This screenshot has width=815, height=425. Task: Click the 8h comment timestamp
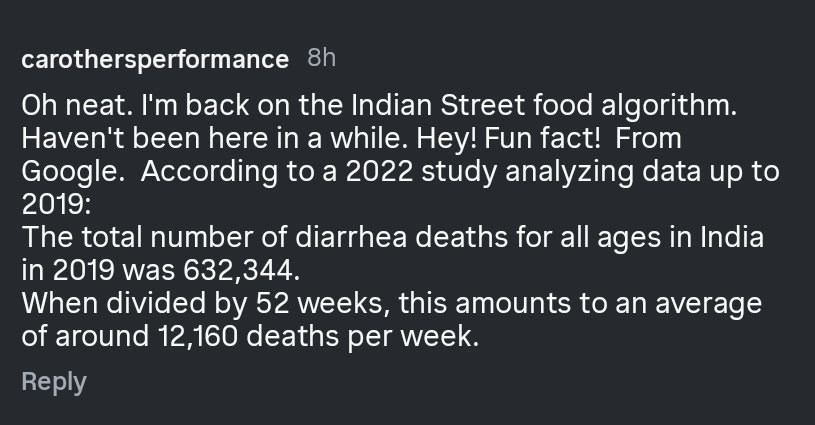coord(321,58)
